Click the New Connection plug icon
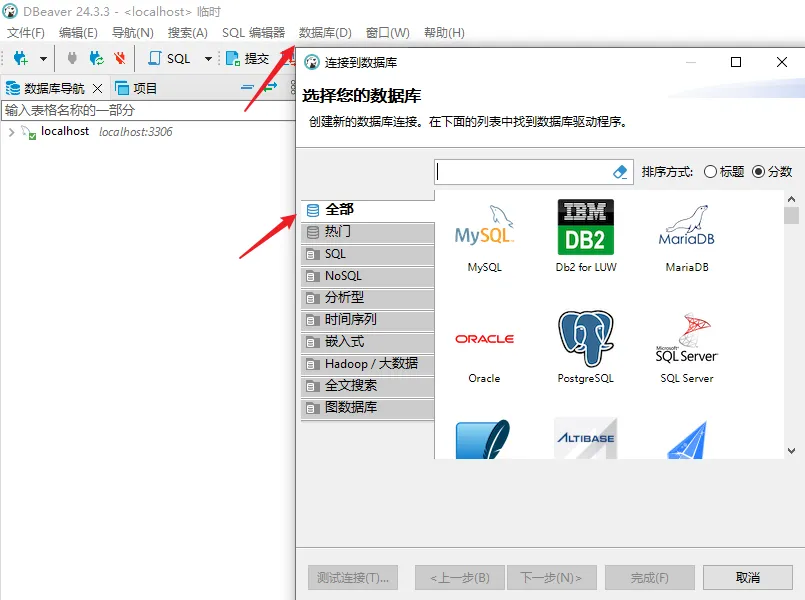Viewport: 805px width, 600px height. tap(21, 59)
